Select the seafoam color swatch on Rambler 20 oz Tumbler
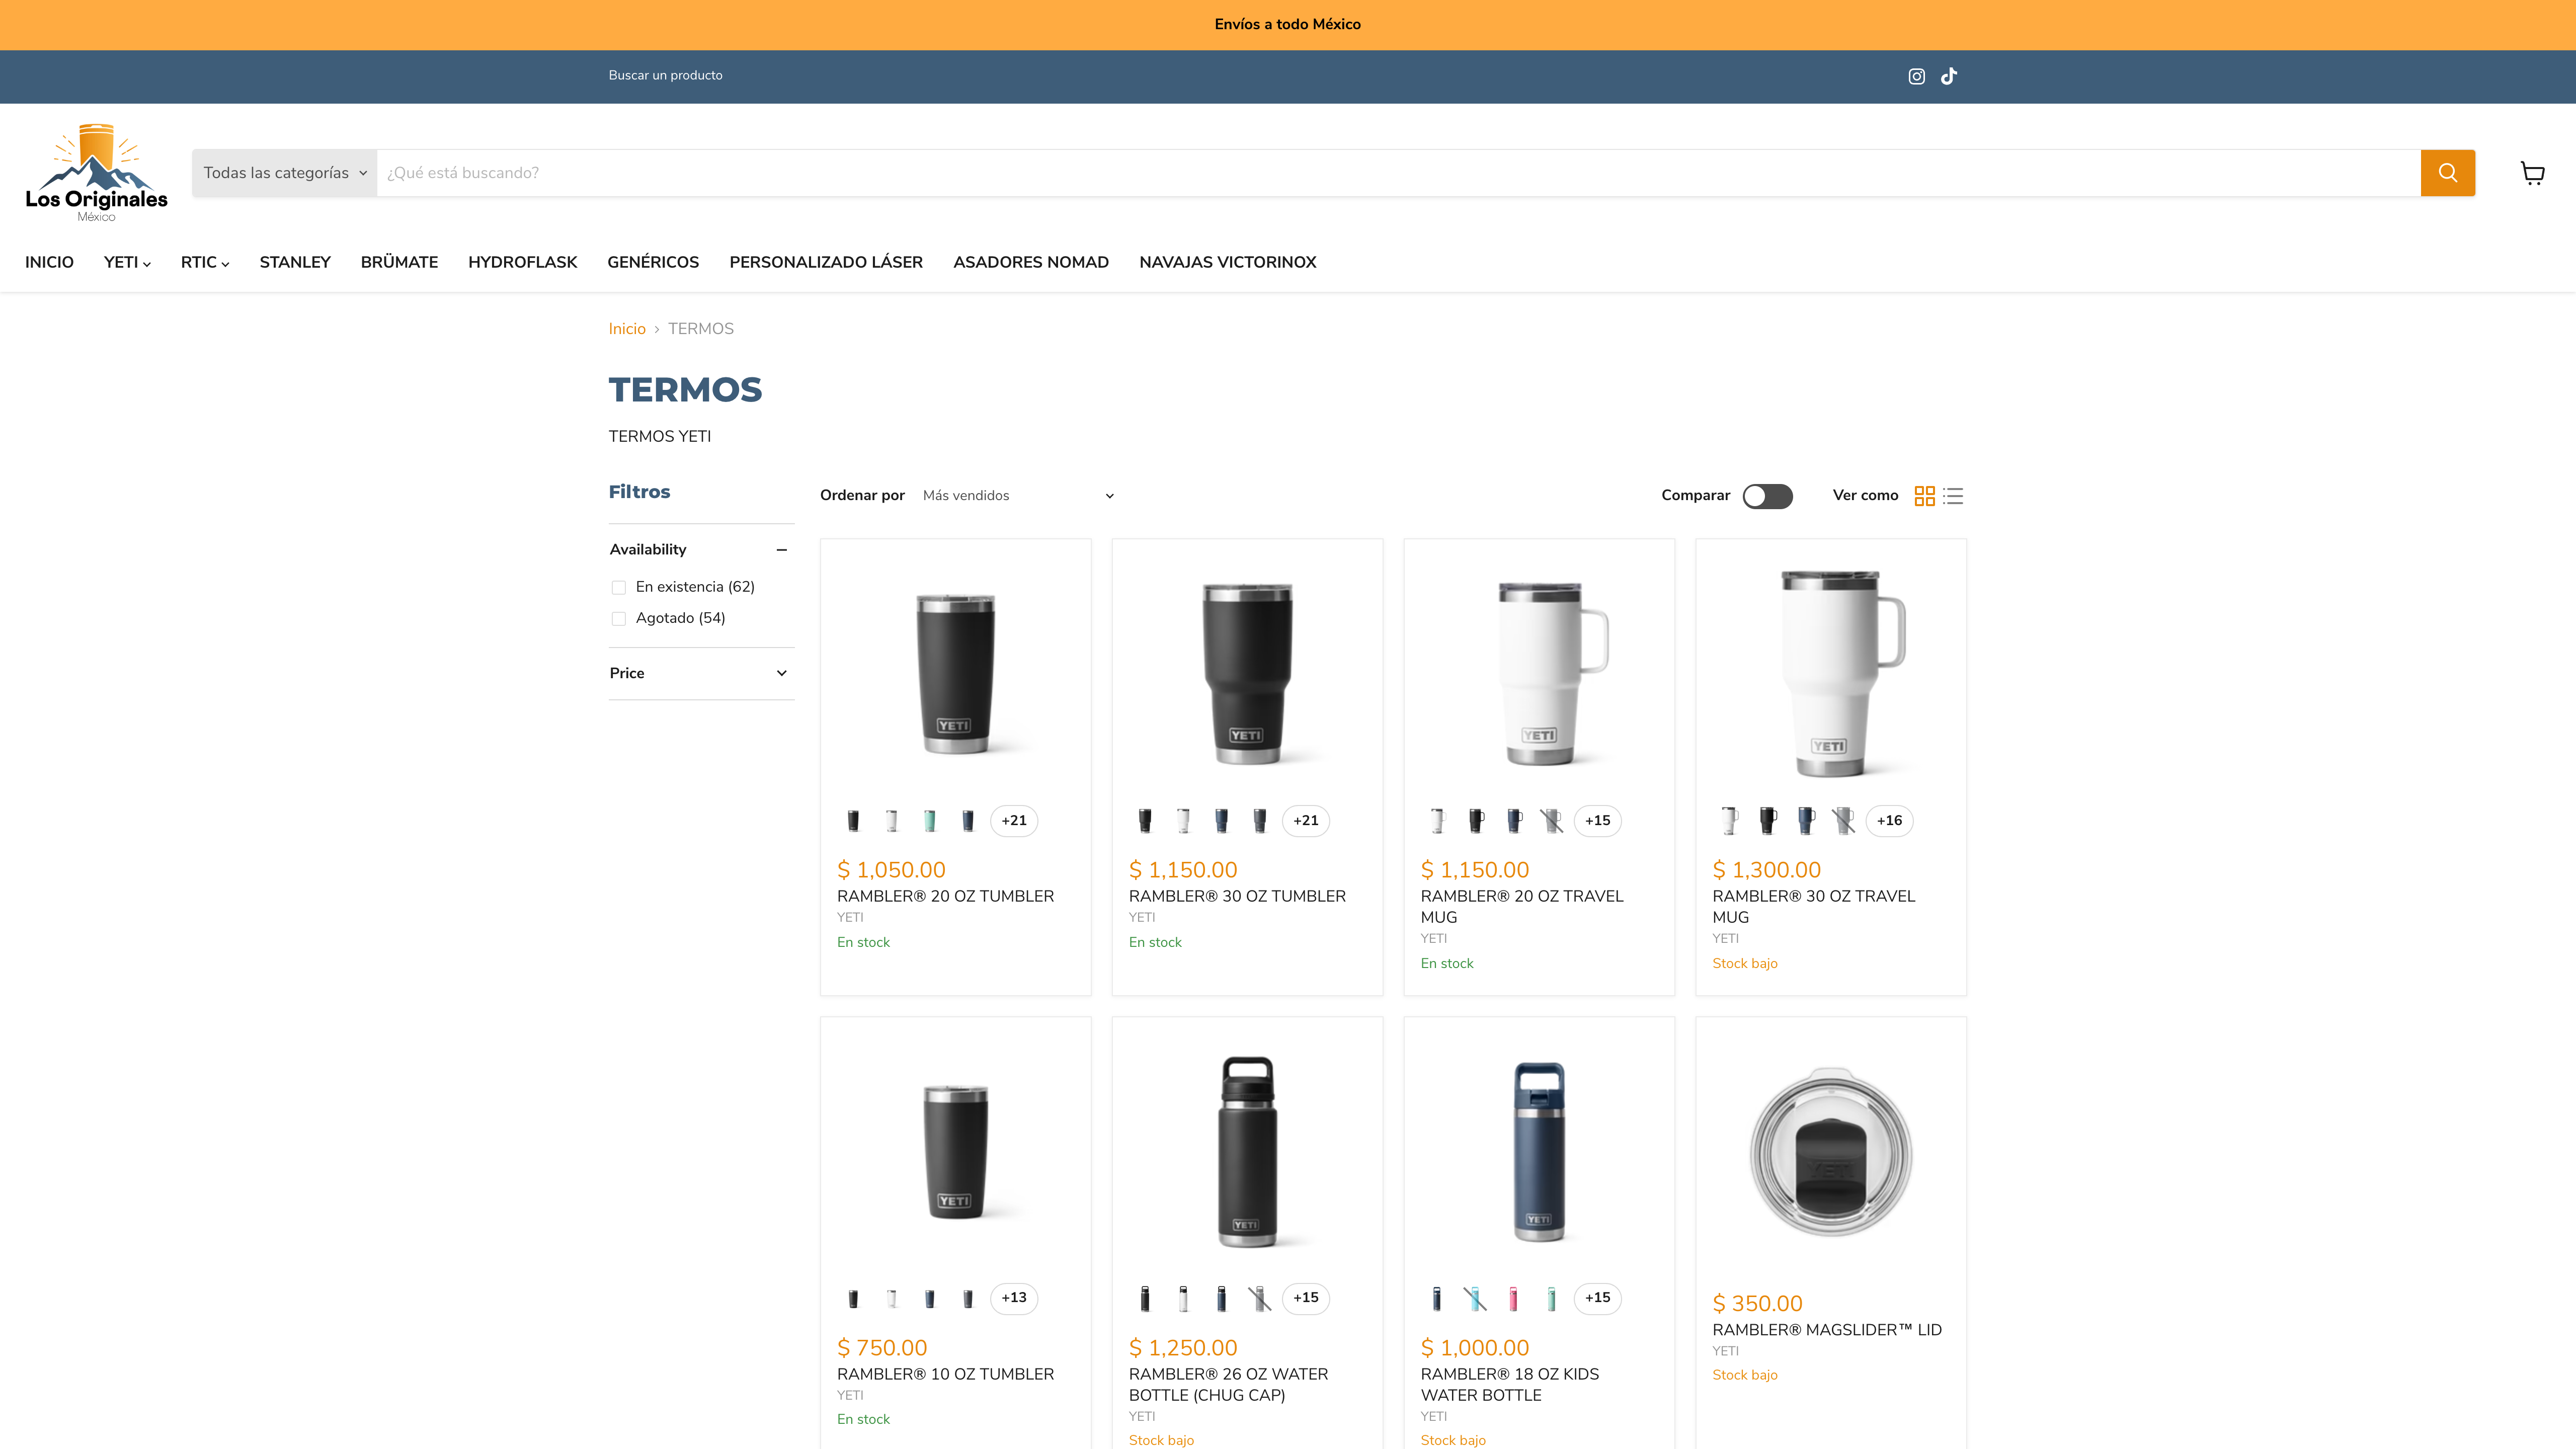The height and width of the screenshot is (1449, 2576). point(929,821)
